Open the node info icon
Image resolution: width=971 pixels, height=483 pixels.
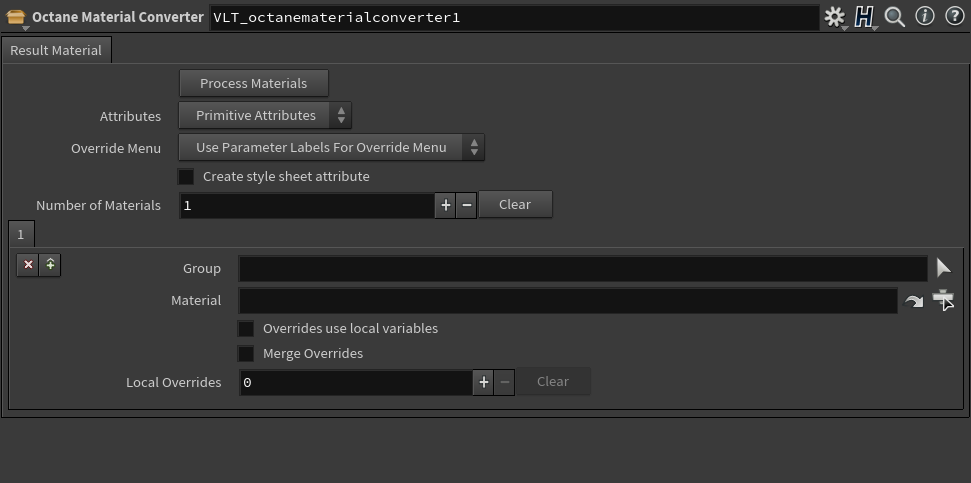[925, 17]
